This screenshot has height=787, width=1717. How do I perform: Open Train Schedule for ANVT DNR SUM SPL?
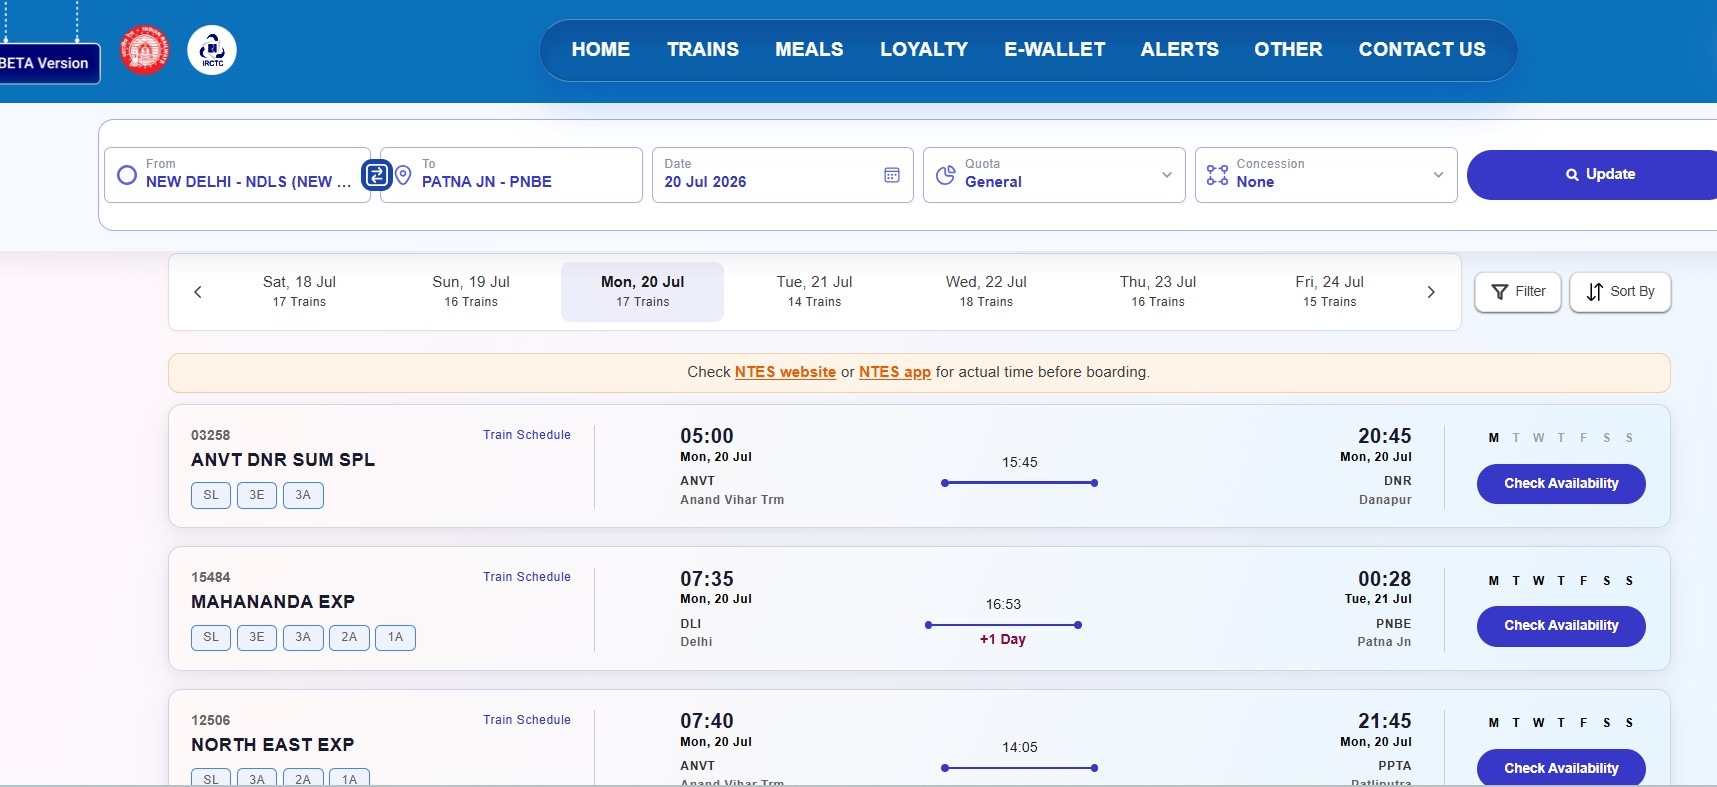pyautogui.click(x=527, y=435)
